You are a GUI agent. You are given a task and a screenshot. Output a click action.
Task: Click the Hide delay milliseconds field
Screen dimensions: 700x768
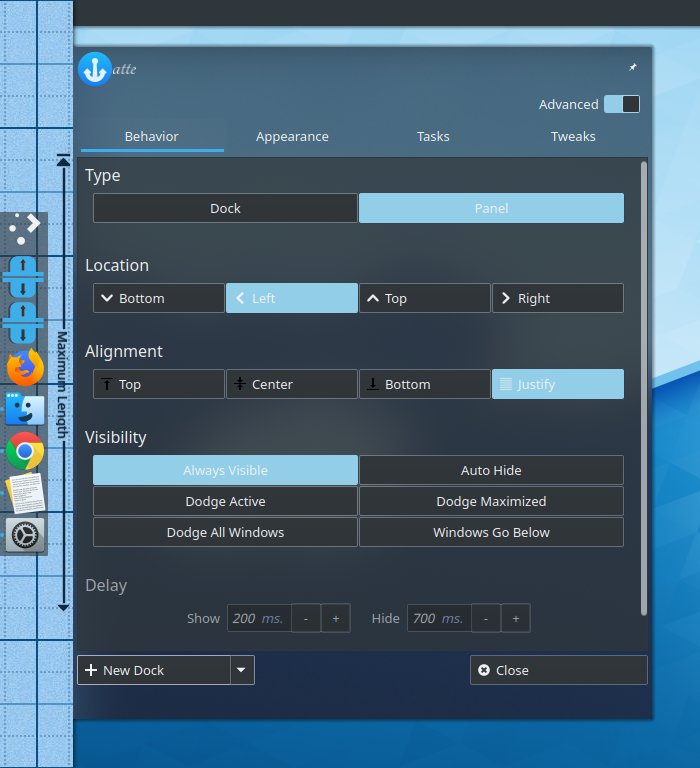tap(437, 618)
